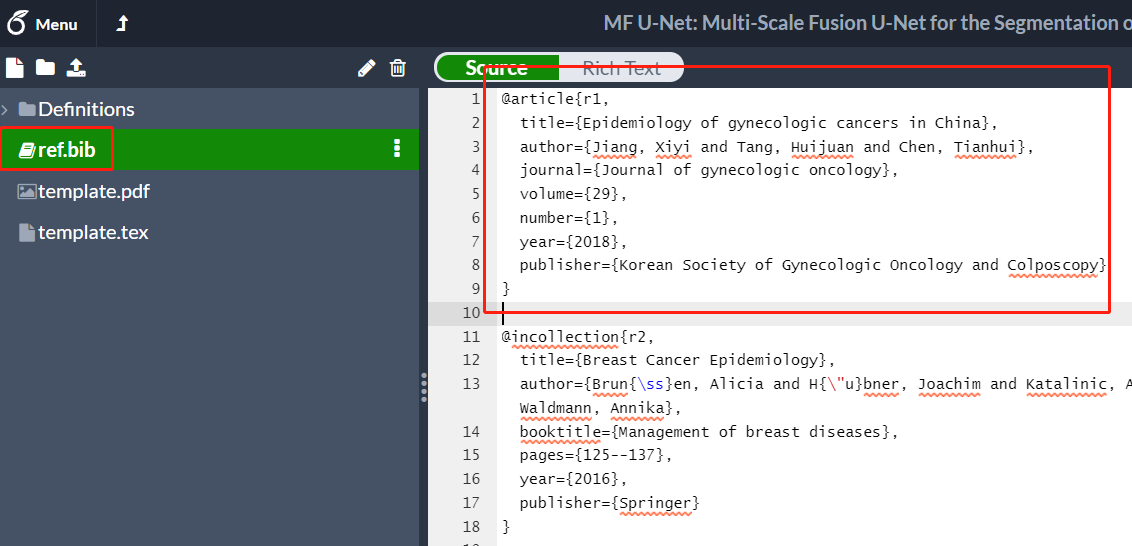Create a new file with the file icon

pos(14,68)
